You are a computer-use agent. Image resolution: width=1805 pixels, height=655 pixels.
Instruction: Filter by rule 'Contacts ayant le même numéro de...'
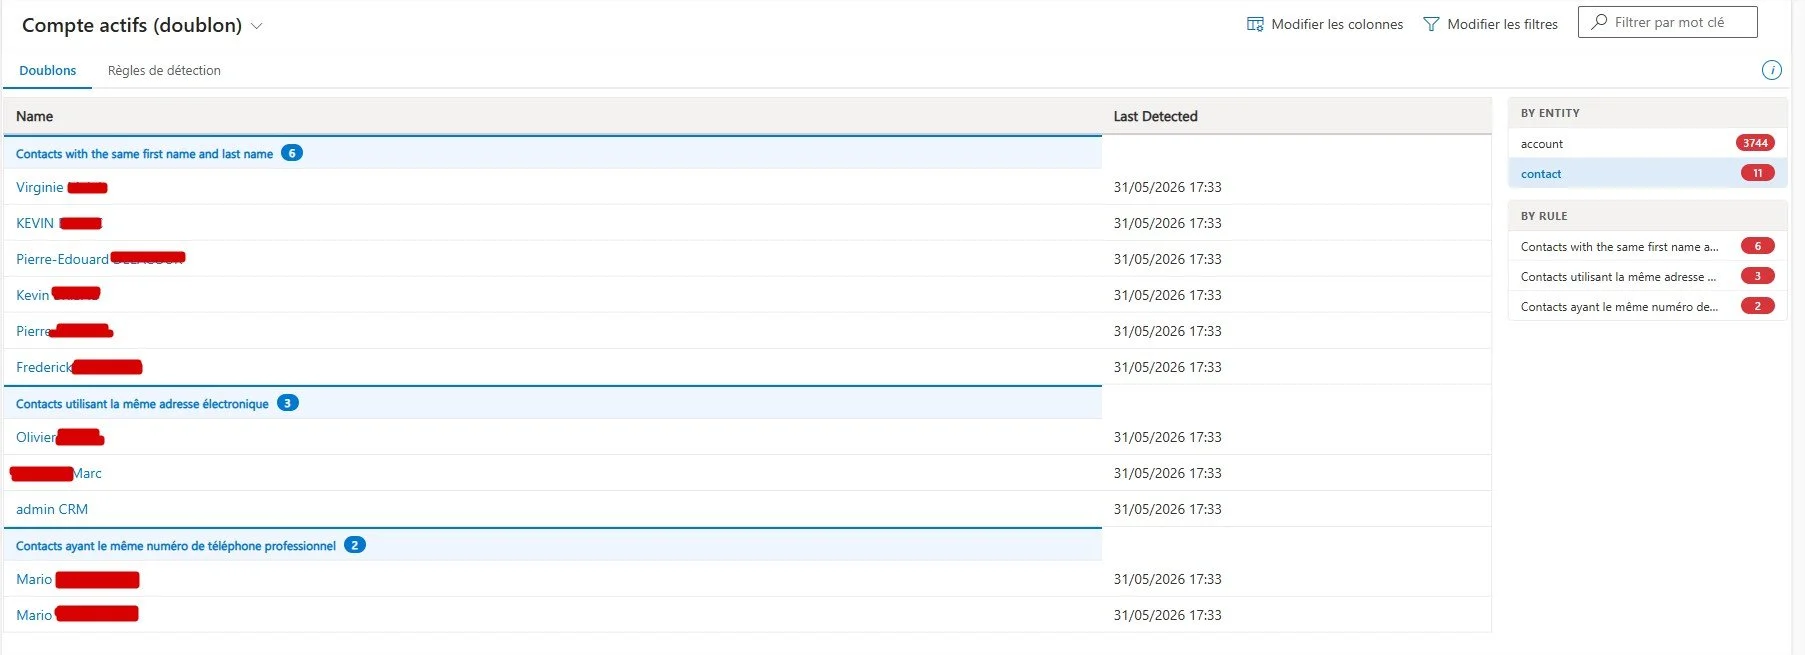coord(1646,306)
